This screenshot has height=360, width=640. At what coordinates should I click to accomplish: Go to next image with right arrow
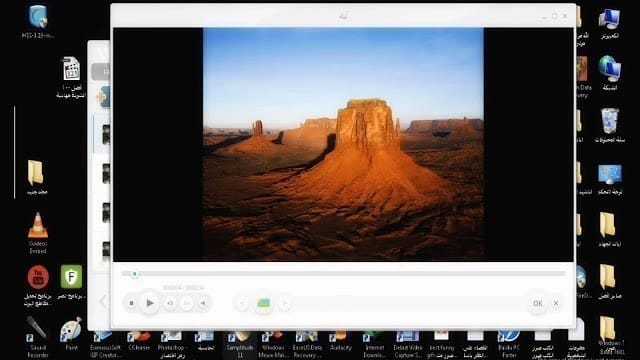pos(285,303)
